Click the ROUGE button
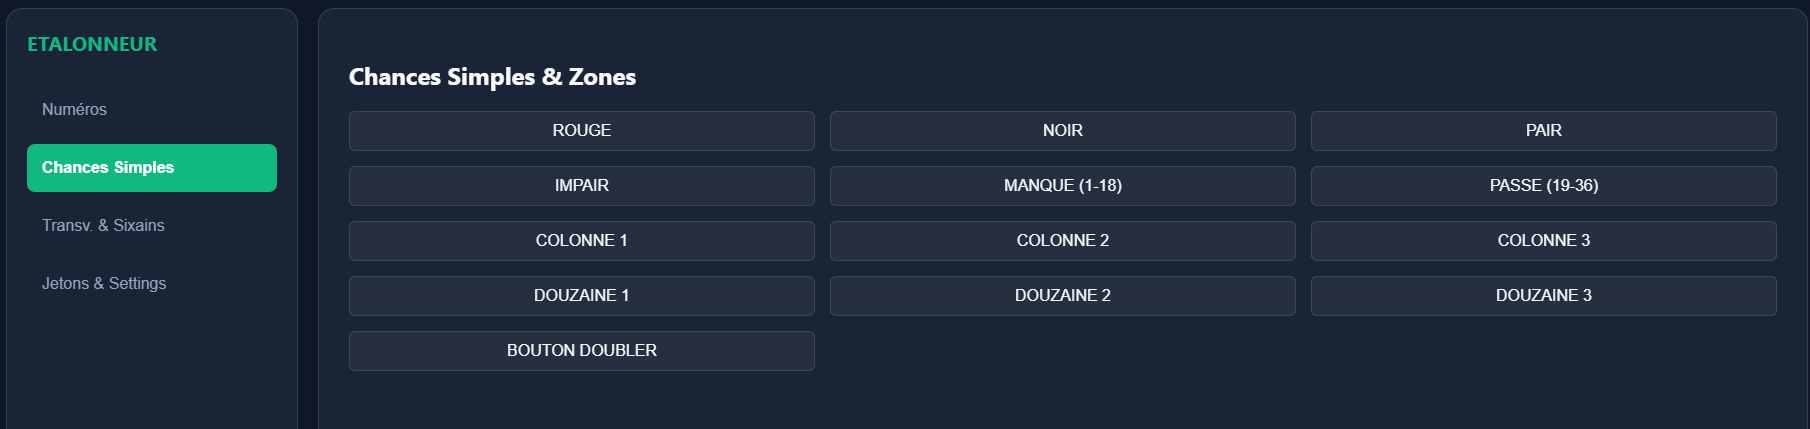The width and height of the screenshot is (1810, 429). tap(581, 131)
